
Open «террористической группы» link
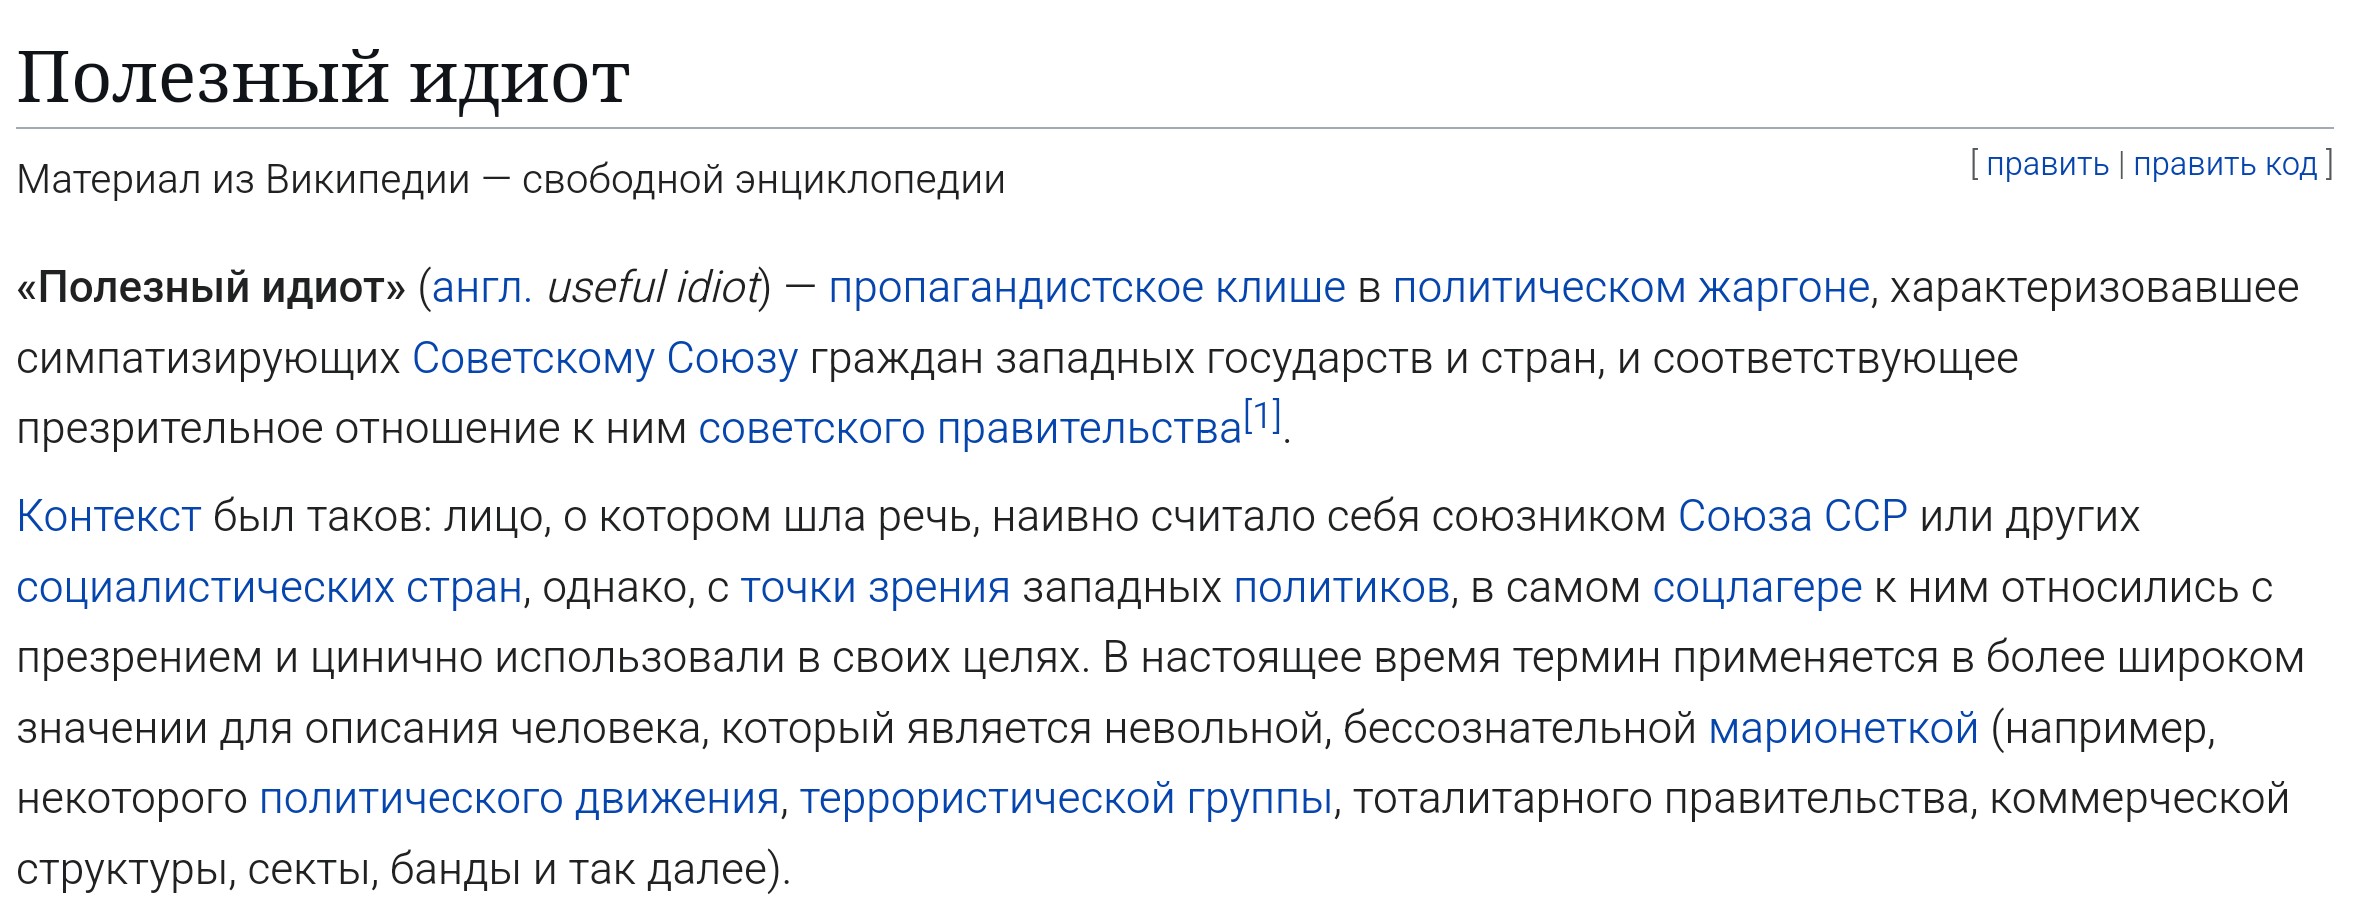click(x=1066, y=799)
